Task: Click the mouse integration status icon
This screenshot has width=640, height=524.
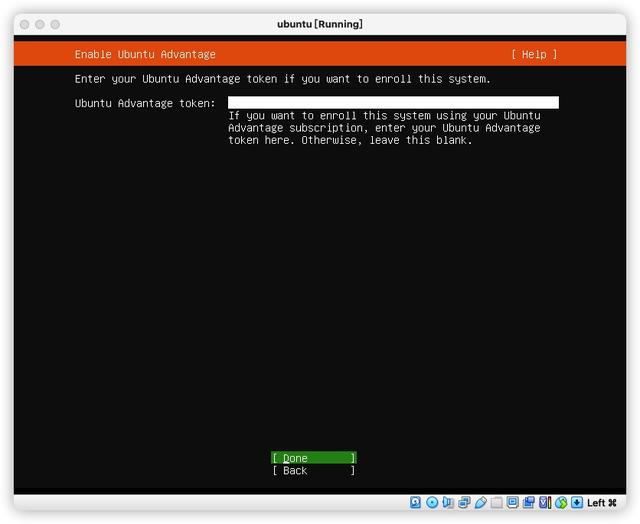Action: 561,502
